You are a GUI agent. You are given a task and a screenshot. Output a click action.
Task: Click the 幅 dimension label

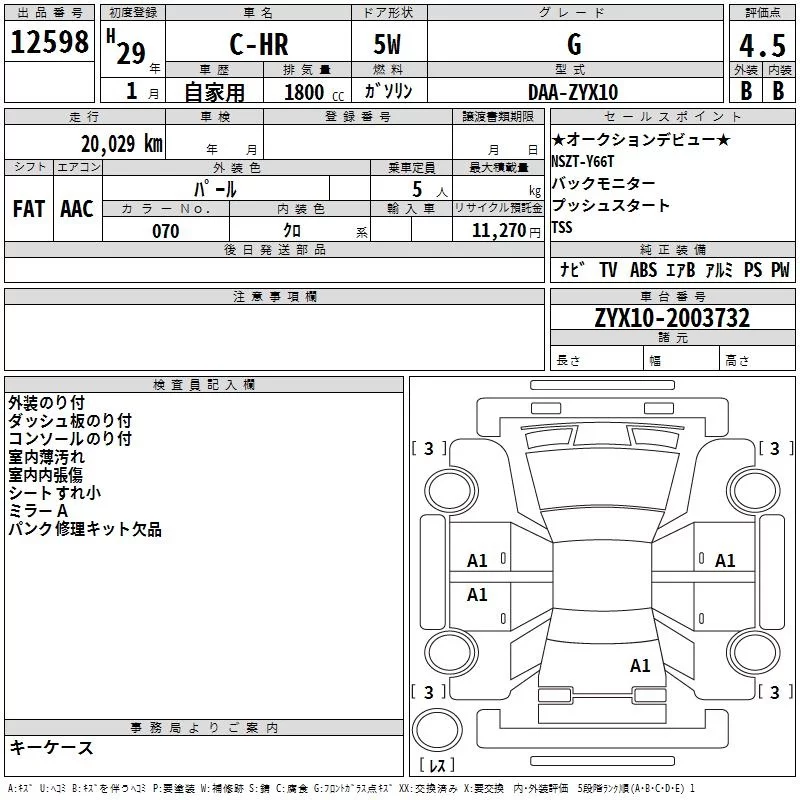tap(655, 361)
